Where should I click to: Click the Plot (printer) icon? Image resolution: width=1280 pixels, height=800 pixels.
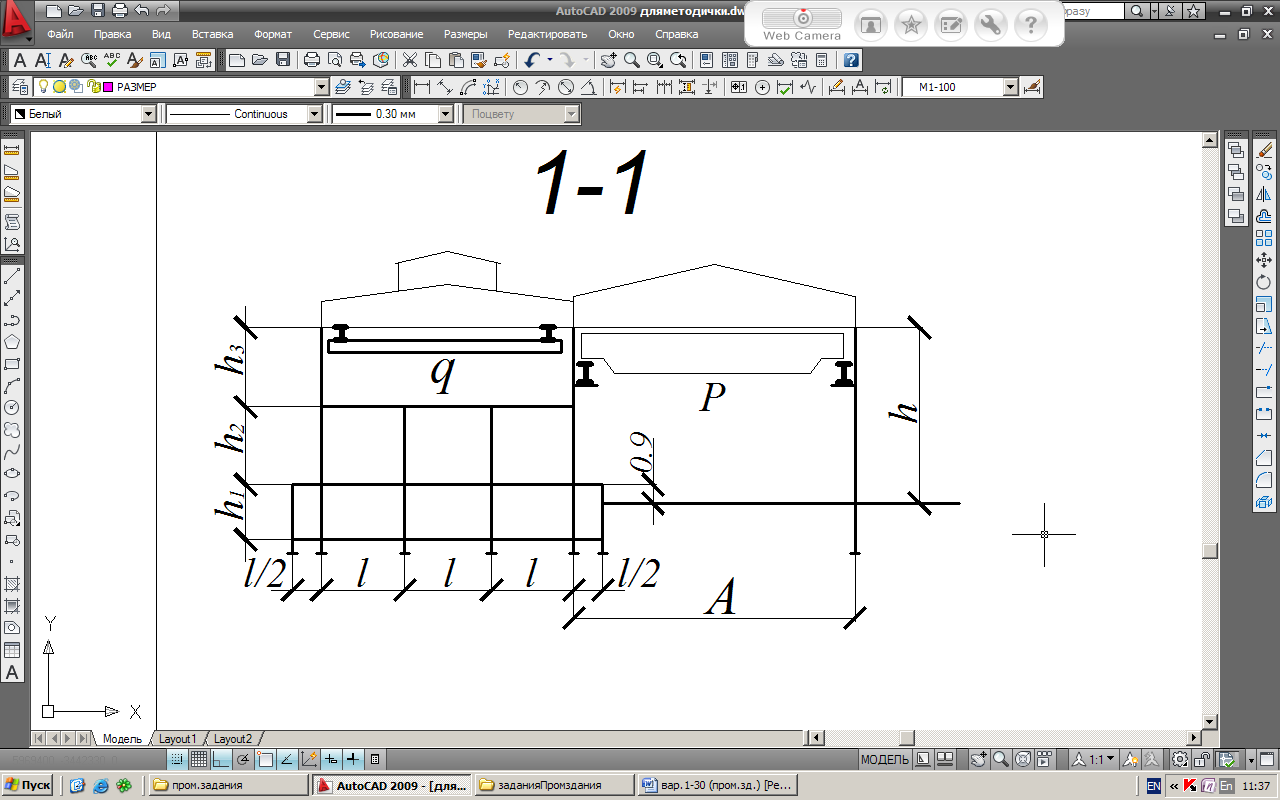point(311,60)
